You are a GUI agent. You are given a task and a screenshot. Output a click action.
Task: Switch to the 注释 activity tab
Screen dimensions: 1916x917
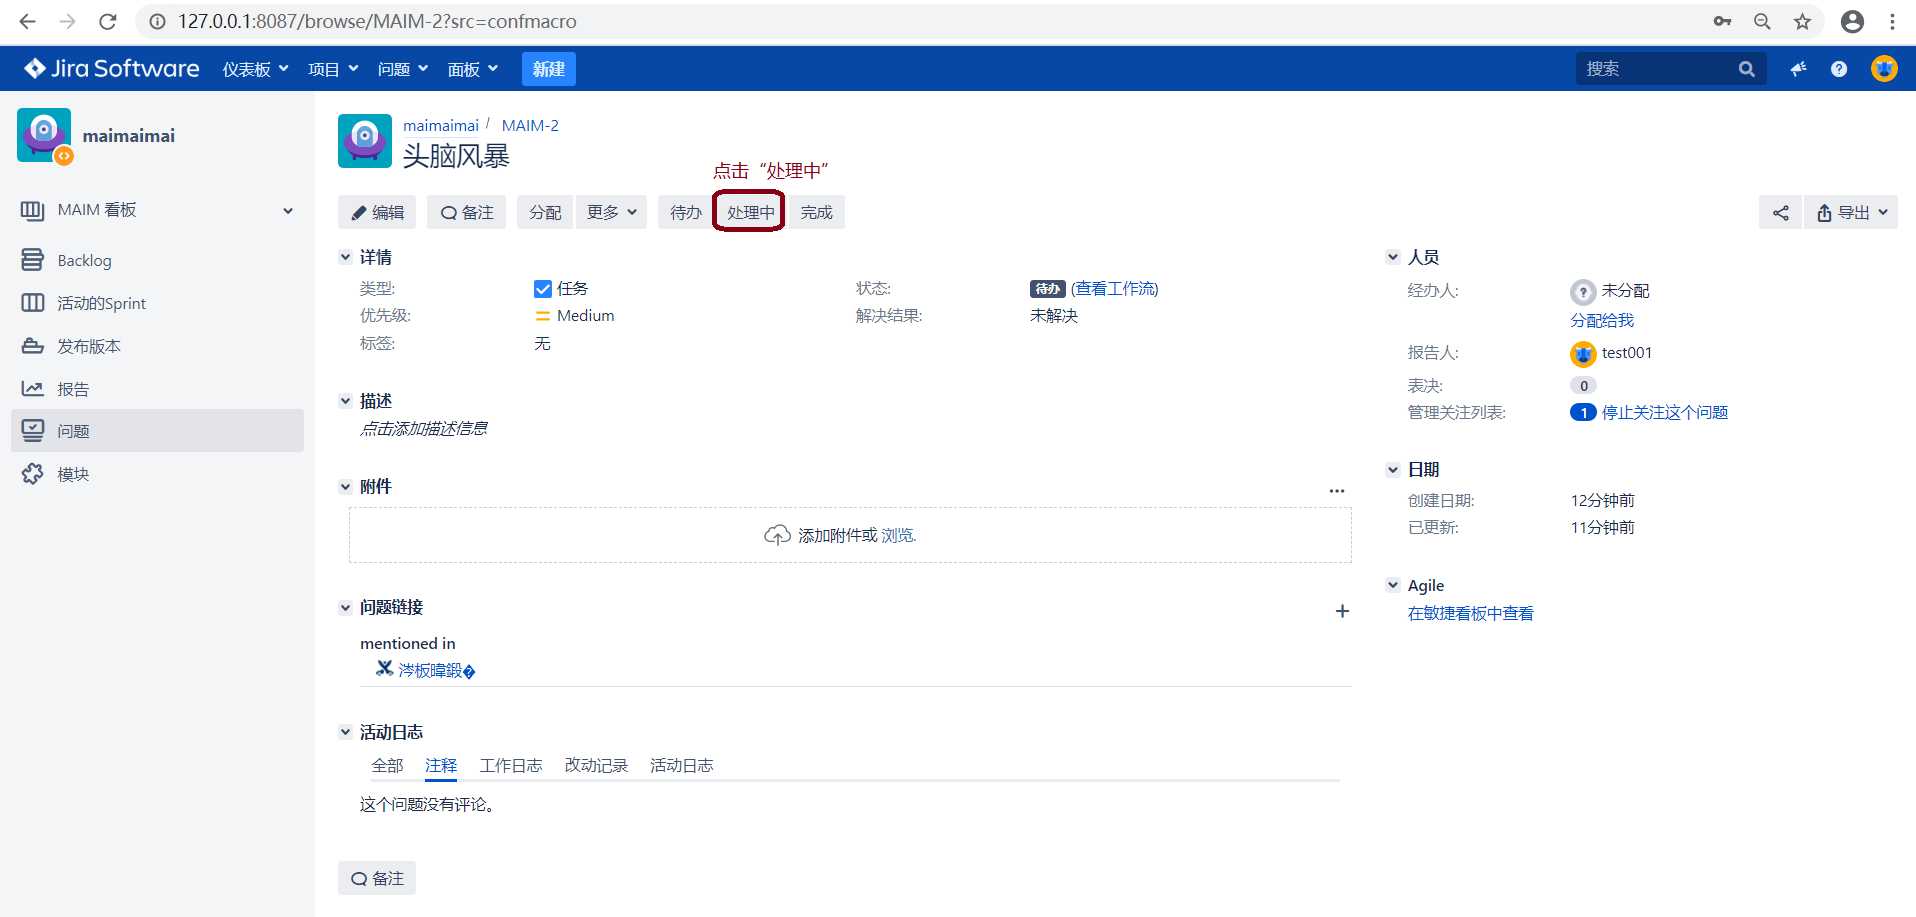441,765
